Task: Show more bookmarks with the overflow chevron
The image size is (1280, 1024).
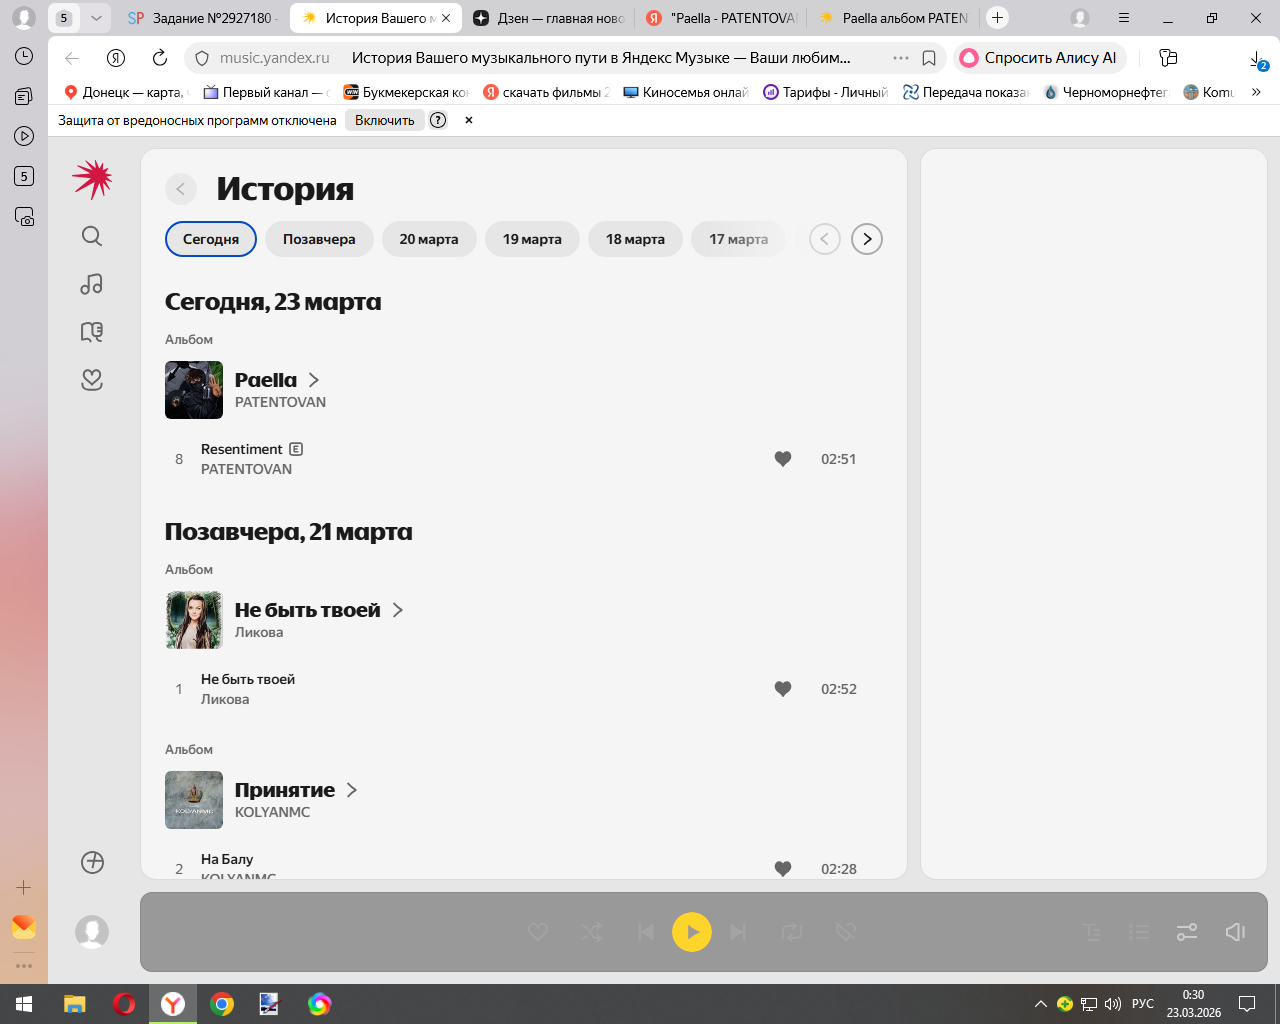Action: coord(1256,92)
